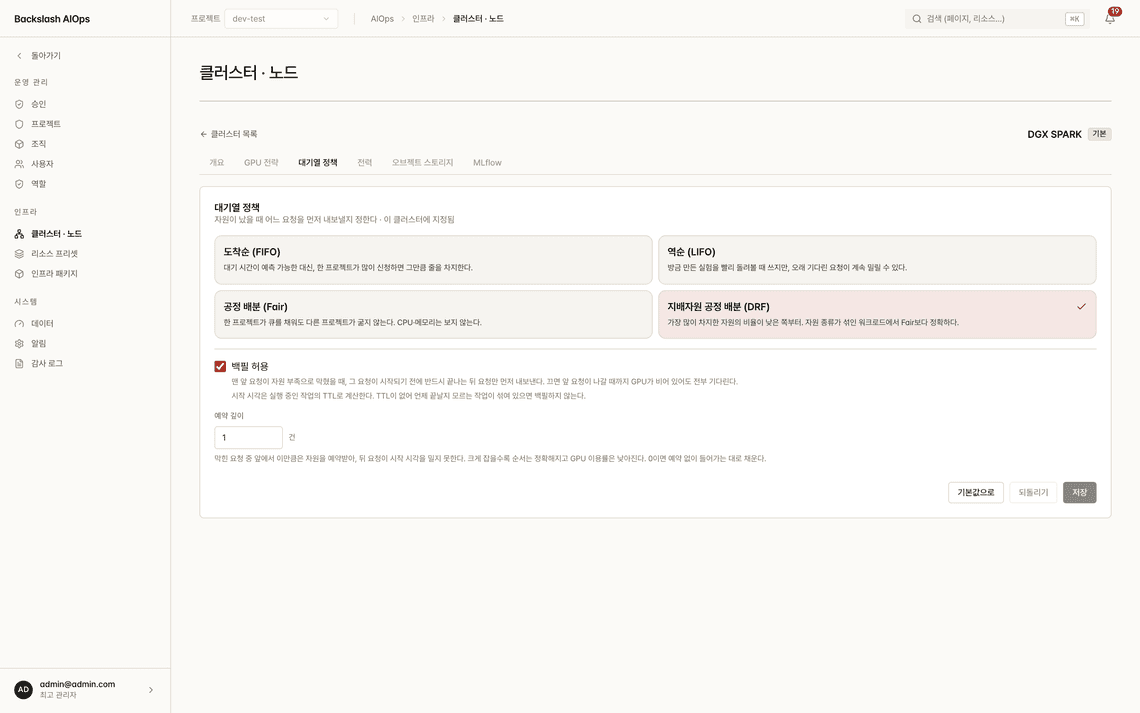The image size is (1140, 713).
Task: Click the AD user avatar
Action: point(23,690)
